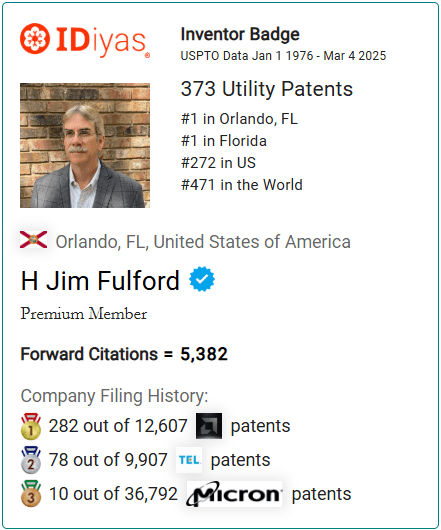Click the Micron company logo
This screenshot has width=441, height=530.
(x=234, y=494)
